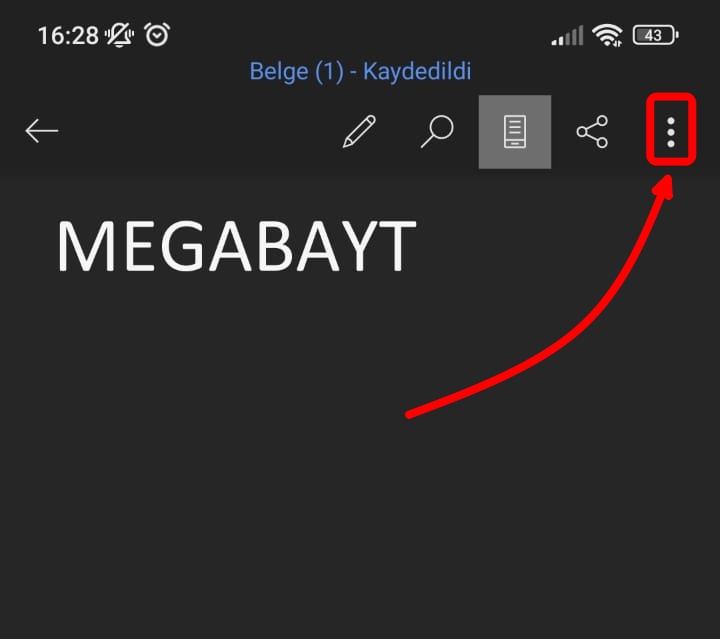Toggle the highlighted mobile view button
720x639 pixels.
(515, 132)
